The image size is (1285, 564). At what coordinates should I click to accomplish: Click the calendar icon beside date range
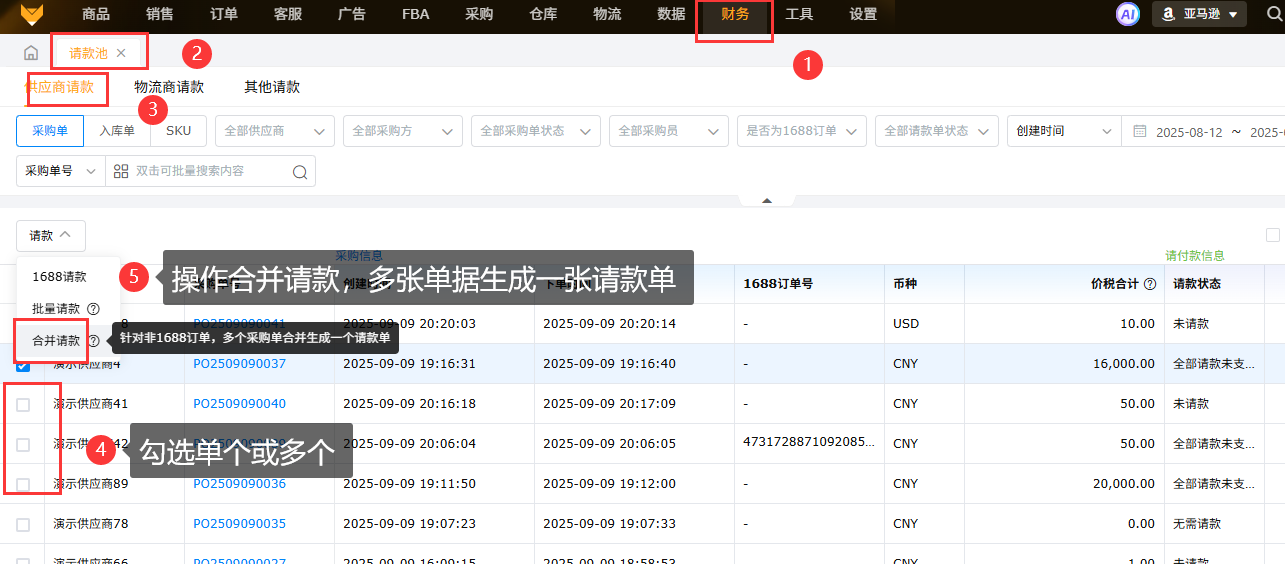click(1140, 131)
